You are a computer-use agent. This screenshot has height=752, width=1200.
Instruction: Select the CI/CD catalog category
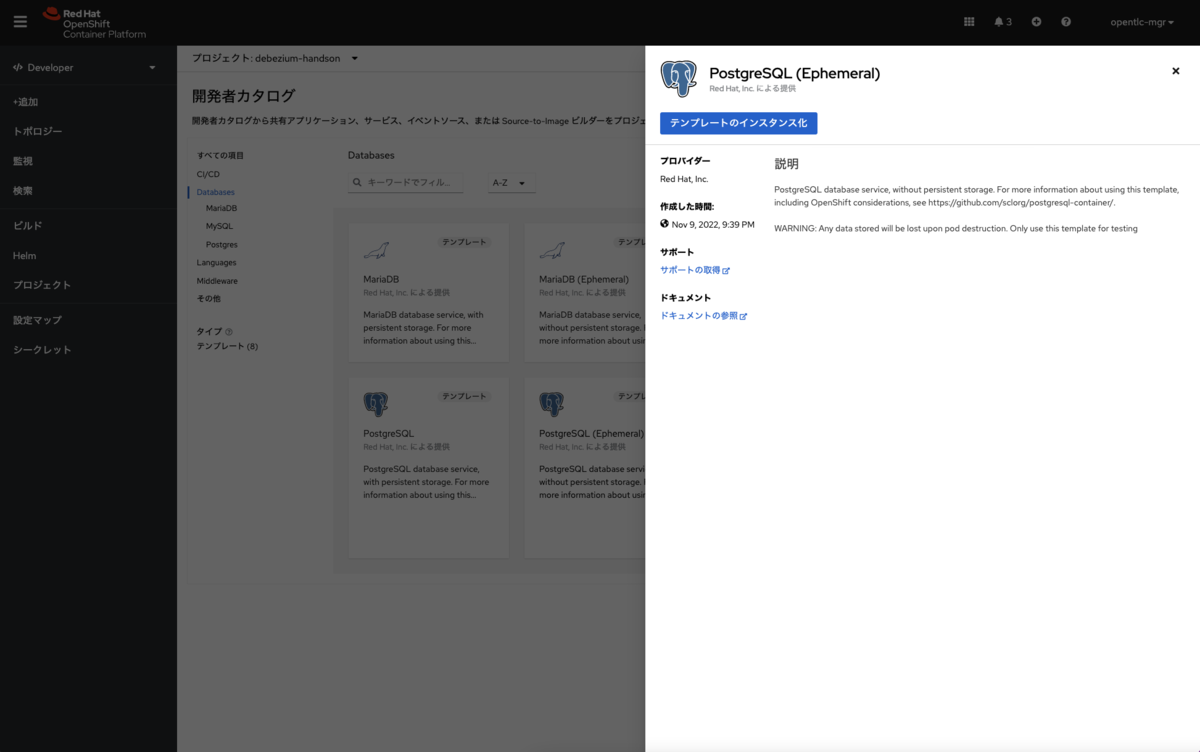point(208,174)
